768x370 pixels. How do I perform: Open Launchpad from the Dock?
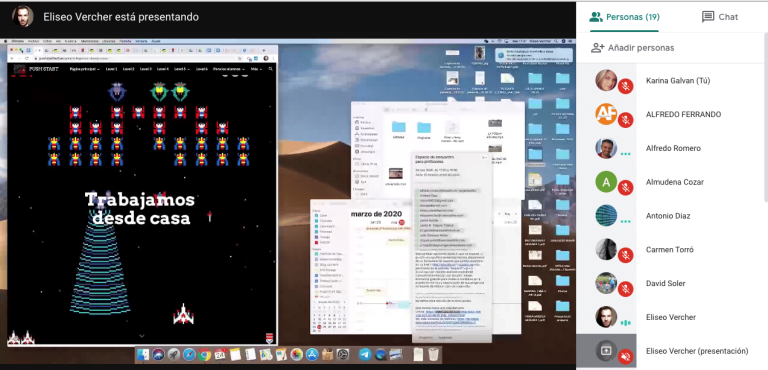pyautogui.click(x=173, y=354)
